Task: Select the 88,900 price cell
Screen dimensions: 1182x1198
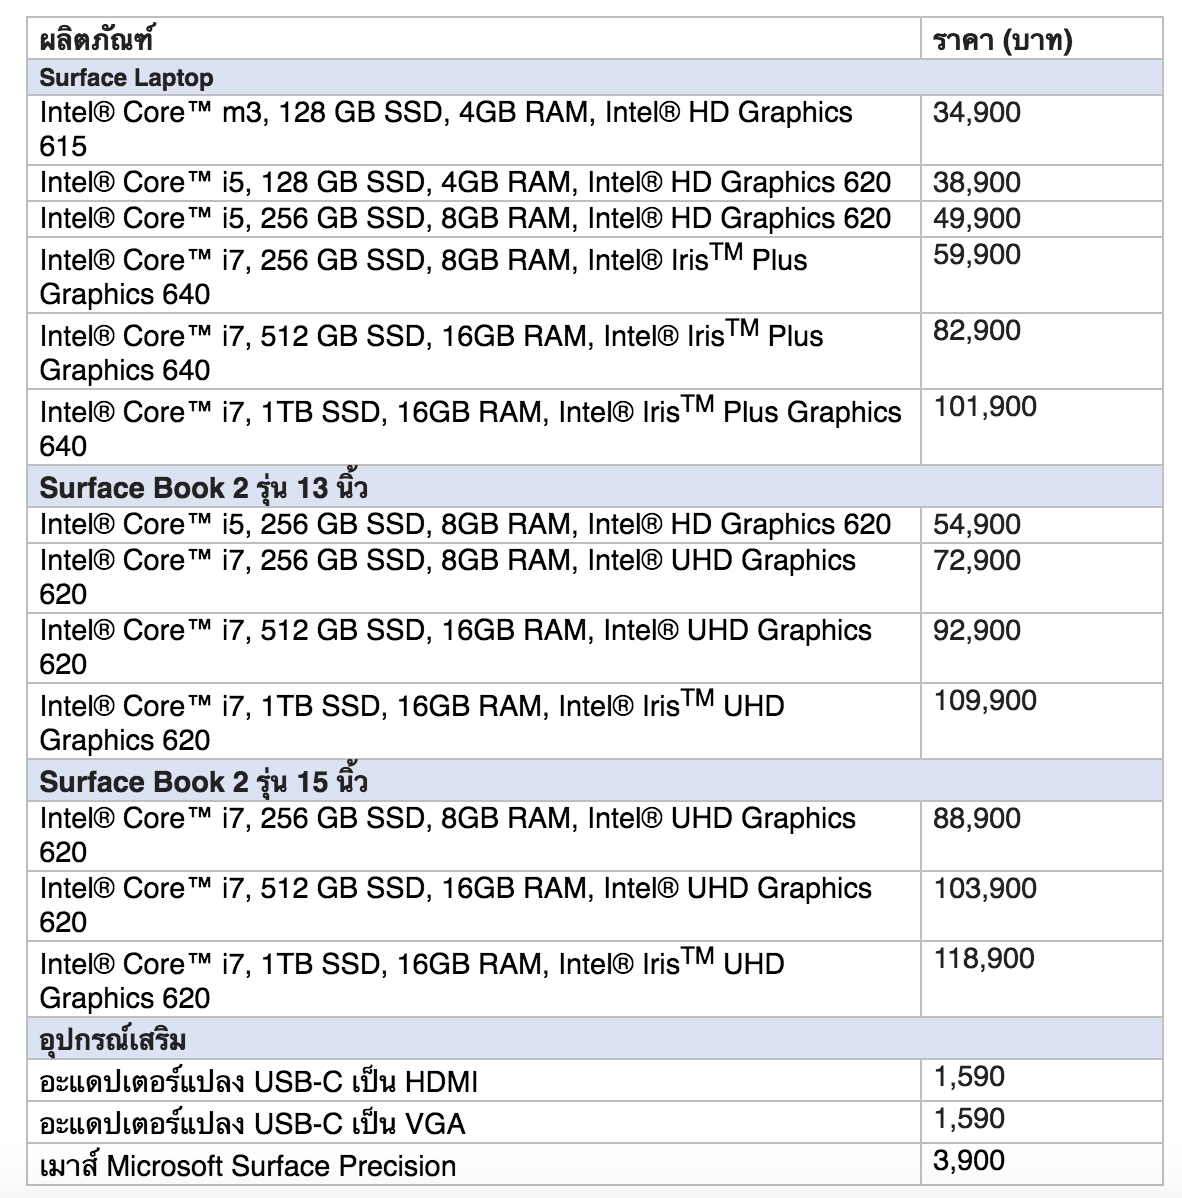Action: (x=977, y=819)
